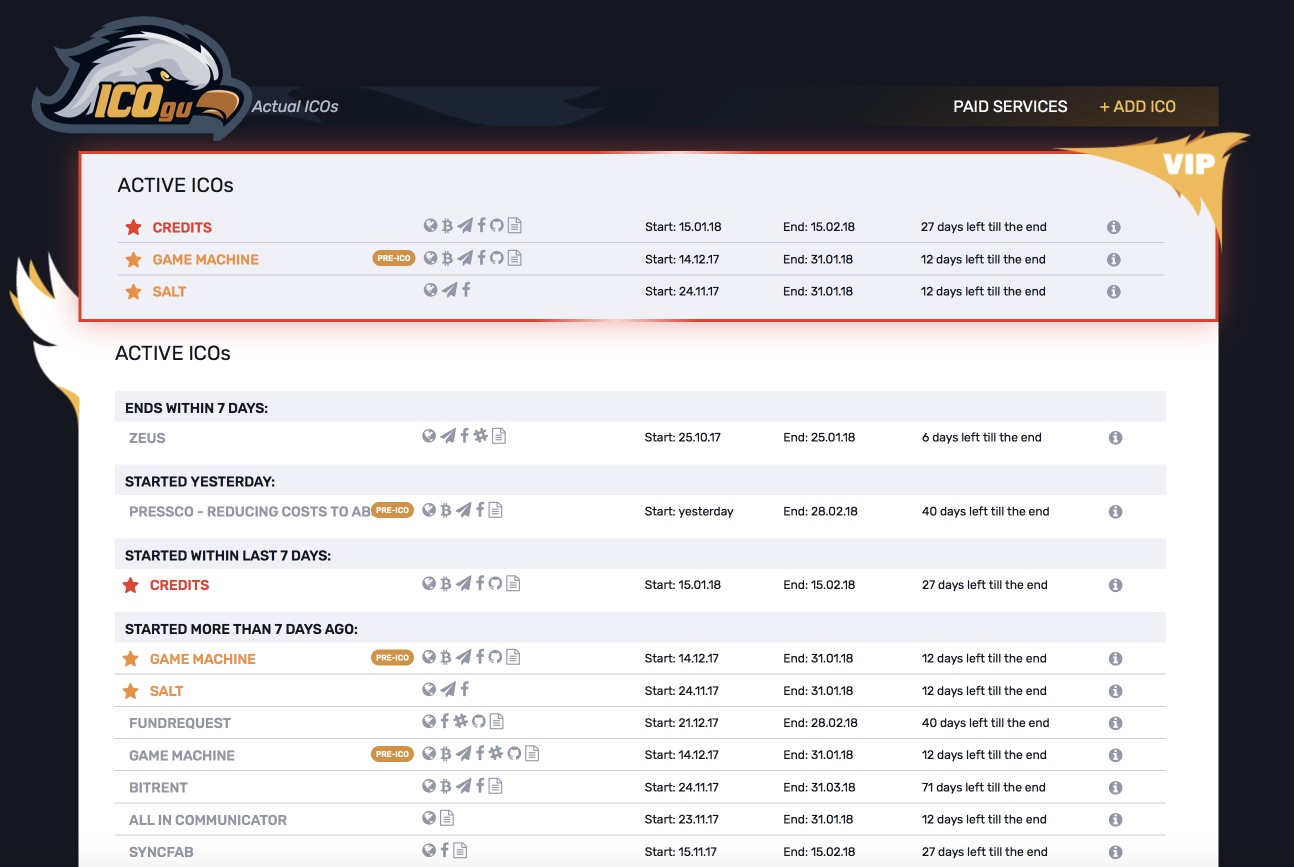The image size is (1294, 867).
Task: Open the website globe icon for ZEUS
Action: point(429,436)
